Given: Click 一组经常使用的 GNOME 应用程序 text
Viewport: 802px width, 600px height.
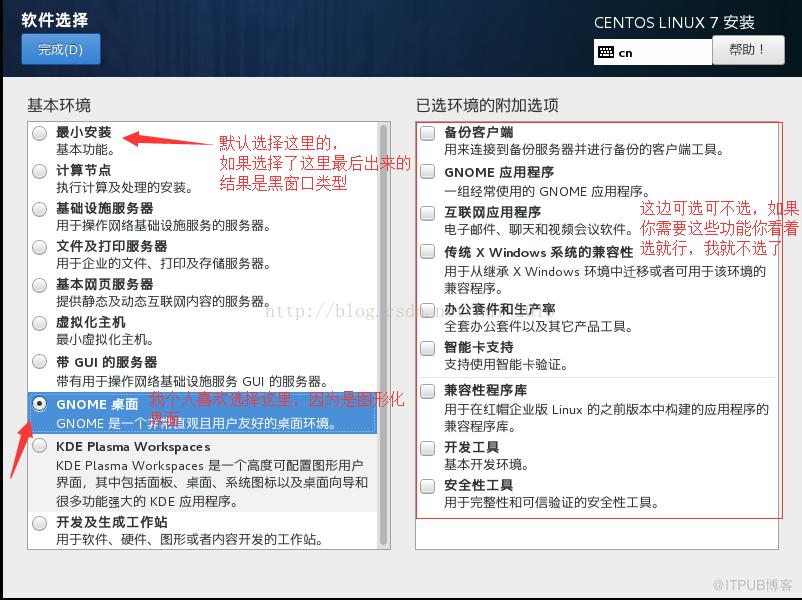Looking at the screenshot, I should 547,191.
